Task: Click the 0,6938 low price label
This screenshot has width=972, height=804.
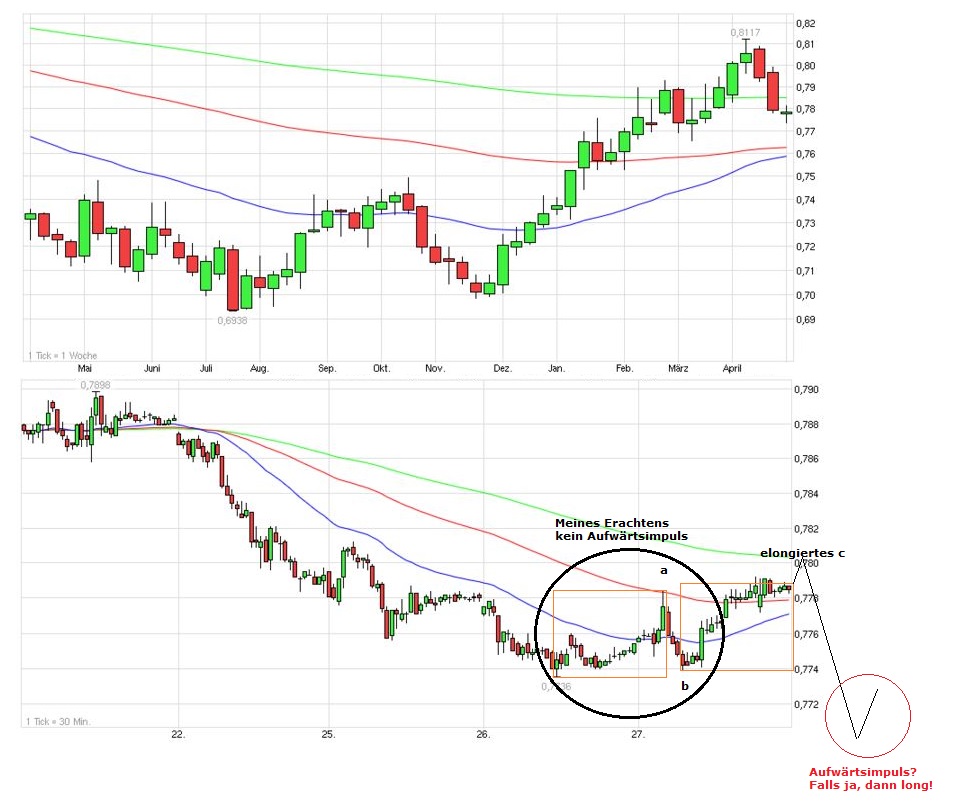Action: click(232, 321)
